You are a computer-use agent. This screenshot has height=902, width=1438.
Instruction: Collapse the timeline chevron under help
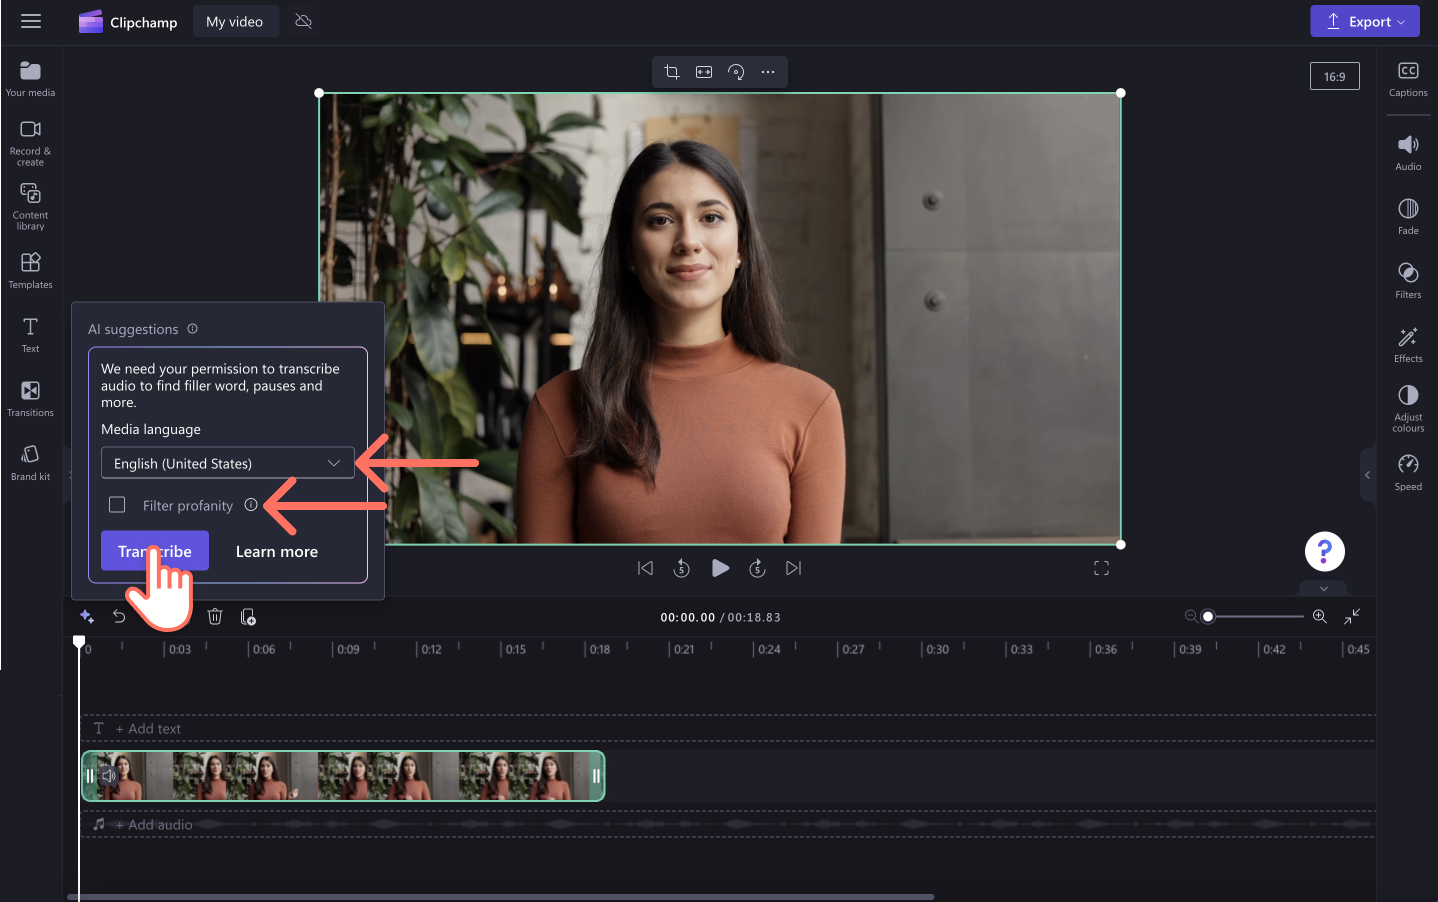tap(1324, 588)
